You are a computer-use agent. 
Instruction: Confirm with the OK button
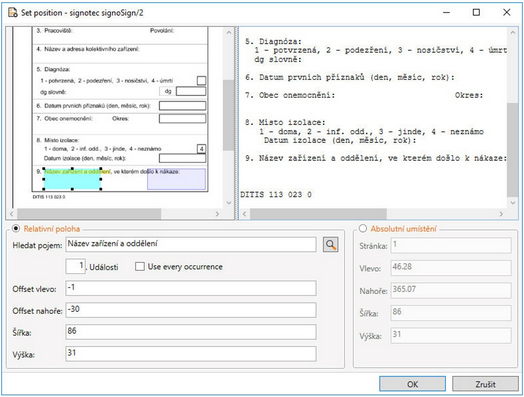point(412,384)
